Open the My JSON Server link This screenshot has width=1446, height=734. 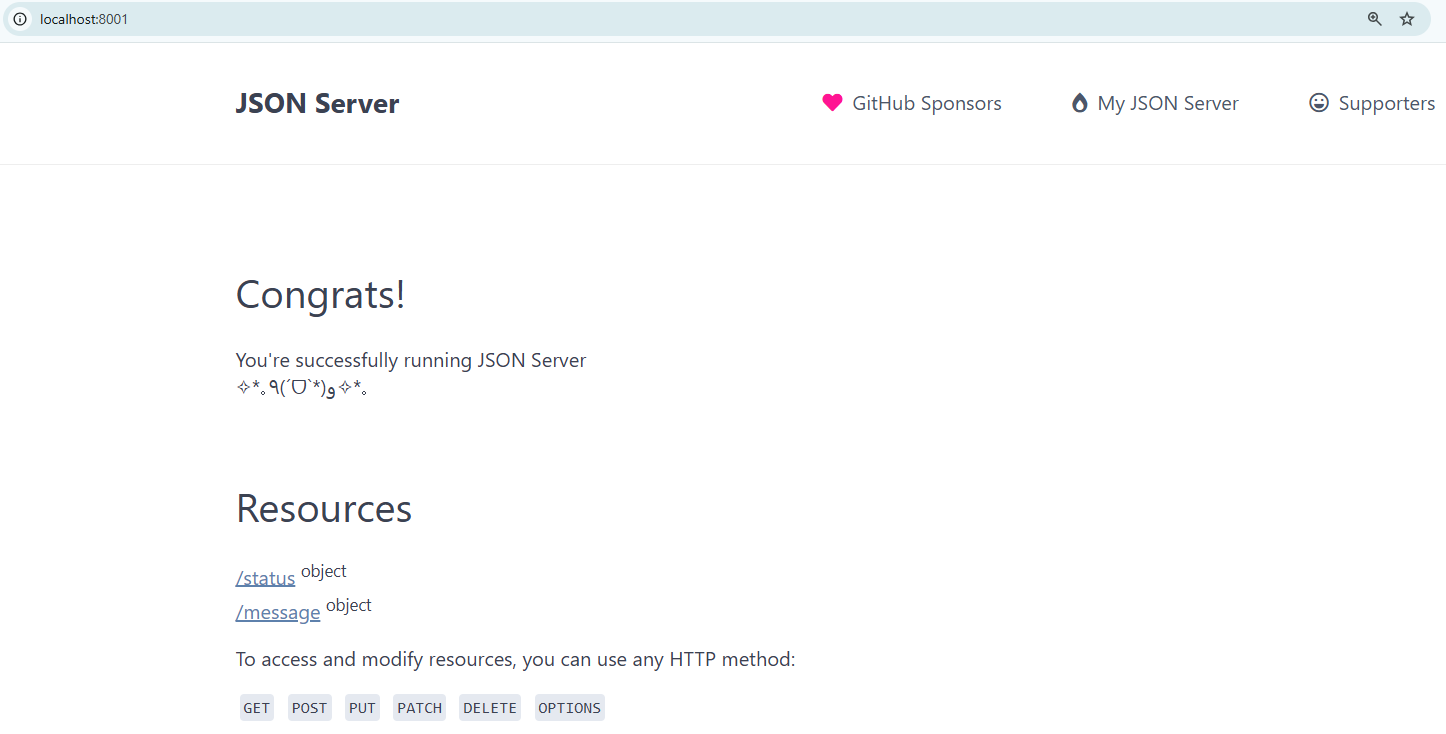coord(1155,103)
